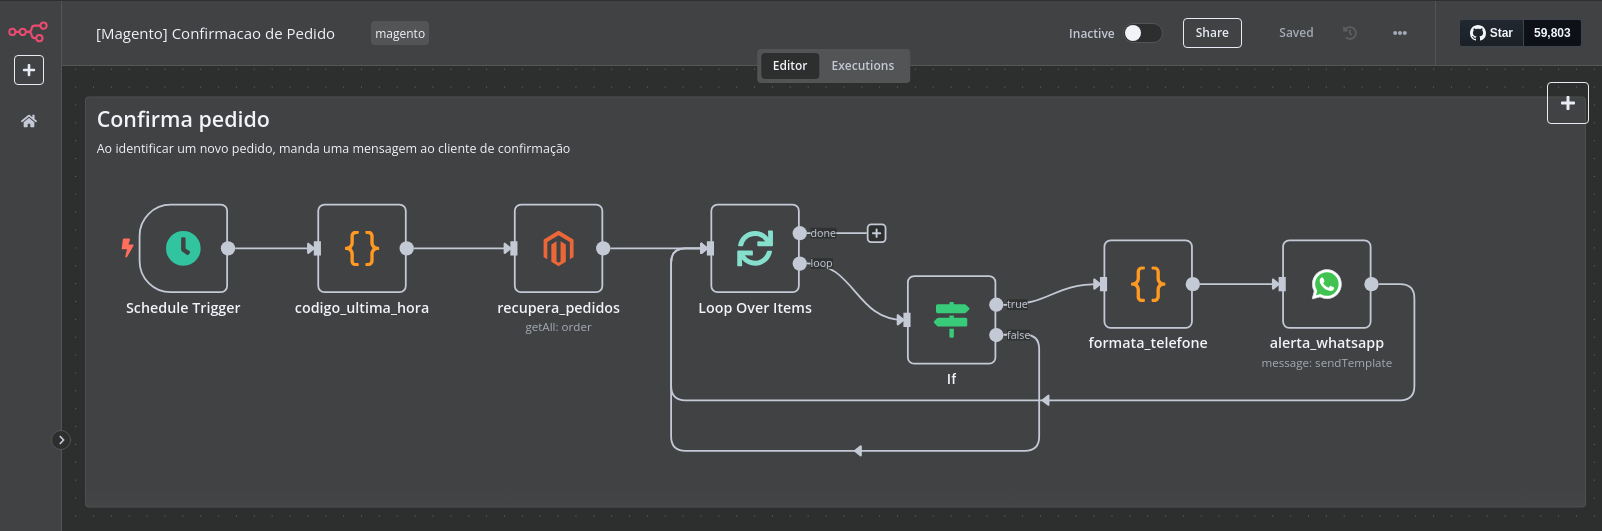This screenshot has width=1602, height=531.
Task: Add node after the done output
Action: (x=876, y=233)
